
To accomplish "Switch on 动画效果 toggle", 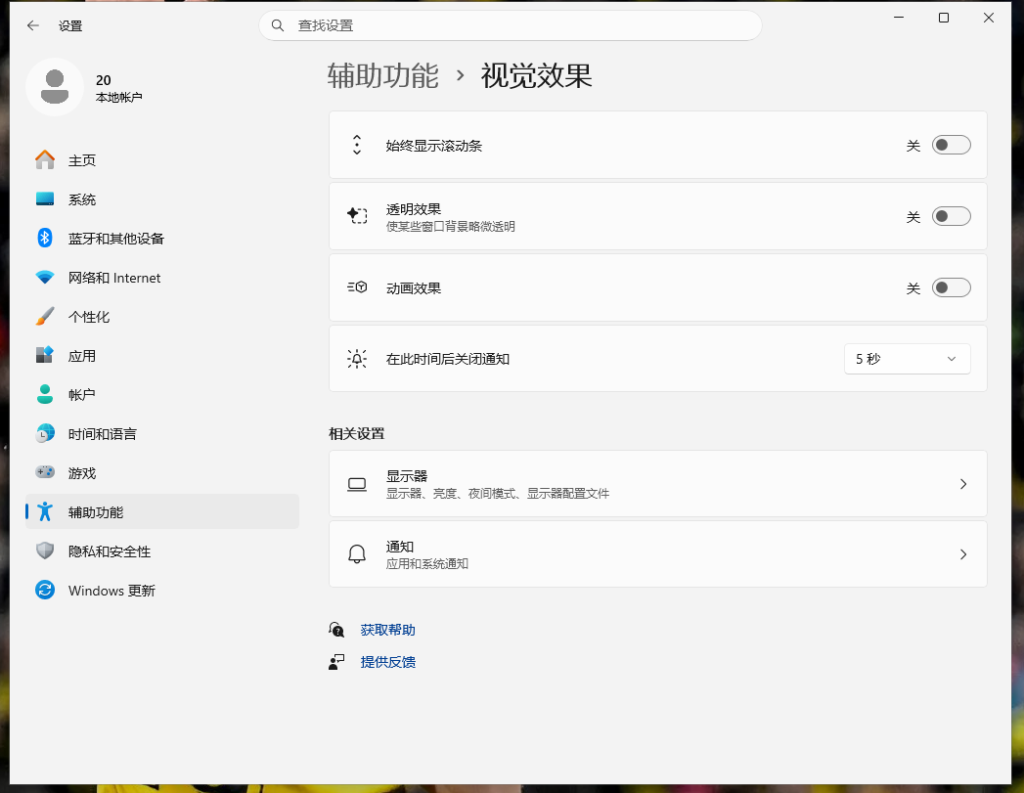I will [951, 287].
